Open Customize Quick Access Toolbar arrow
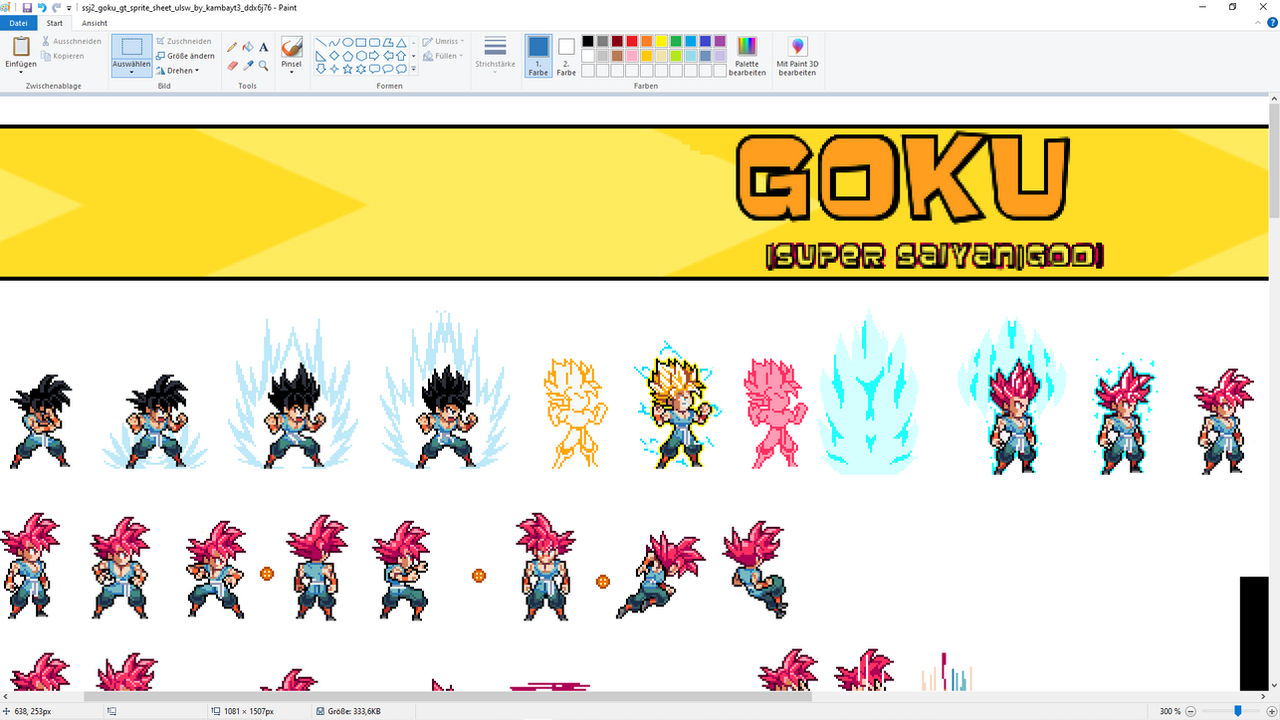This screenshot has height=720, width=1280. (69, 8)
